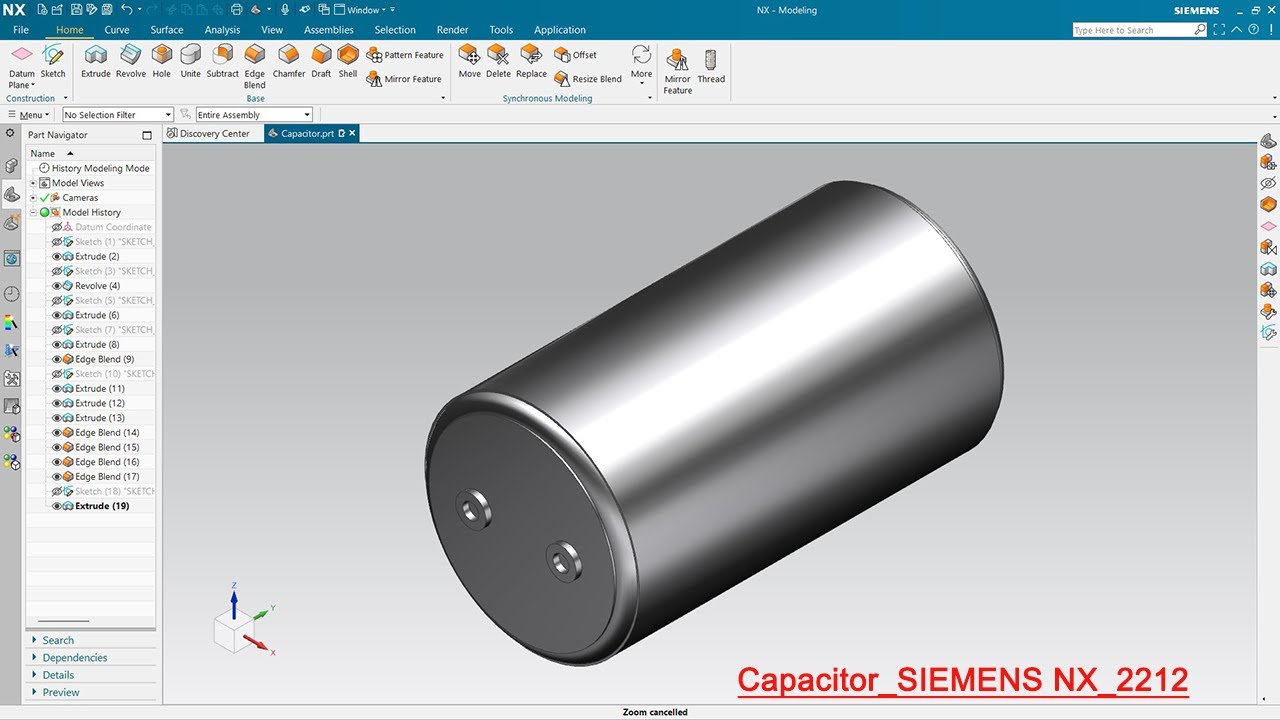Viewport: 1280px width, 720px height.
Task: Open the No Selection Filter dropdown
Action: point(118,115)
